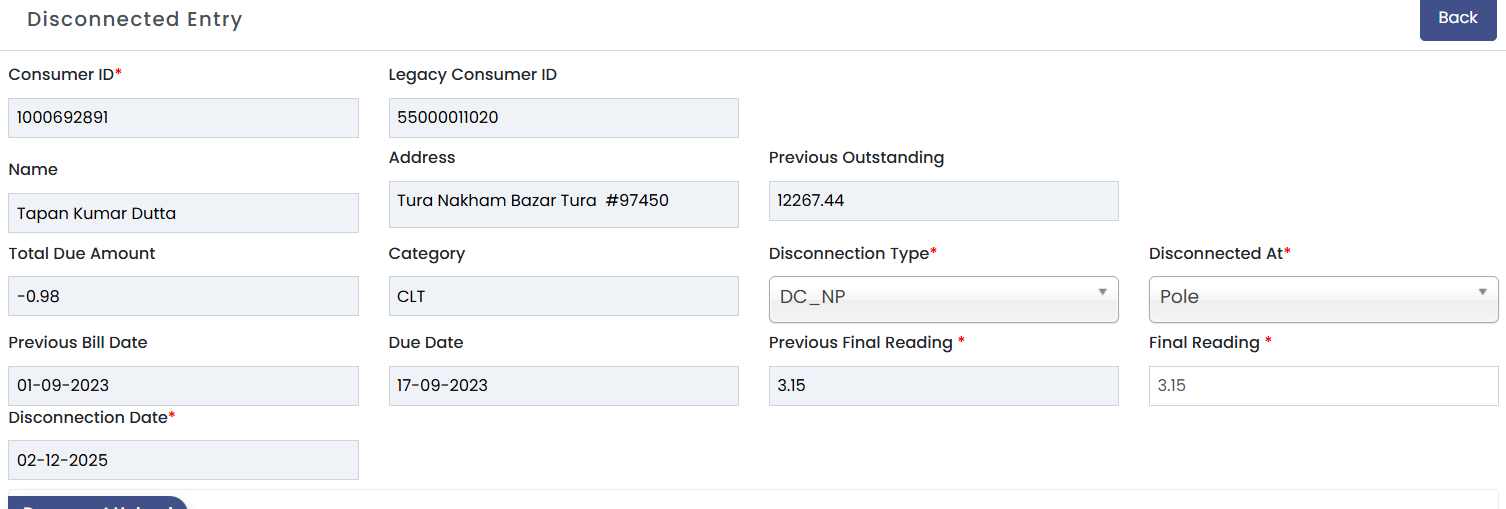Open the Disconnection Date field

[183, 460]
